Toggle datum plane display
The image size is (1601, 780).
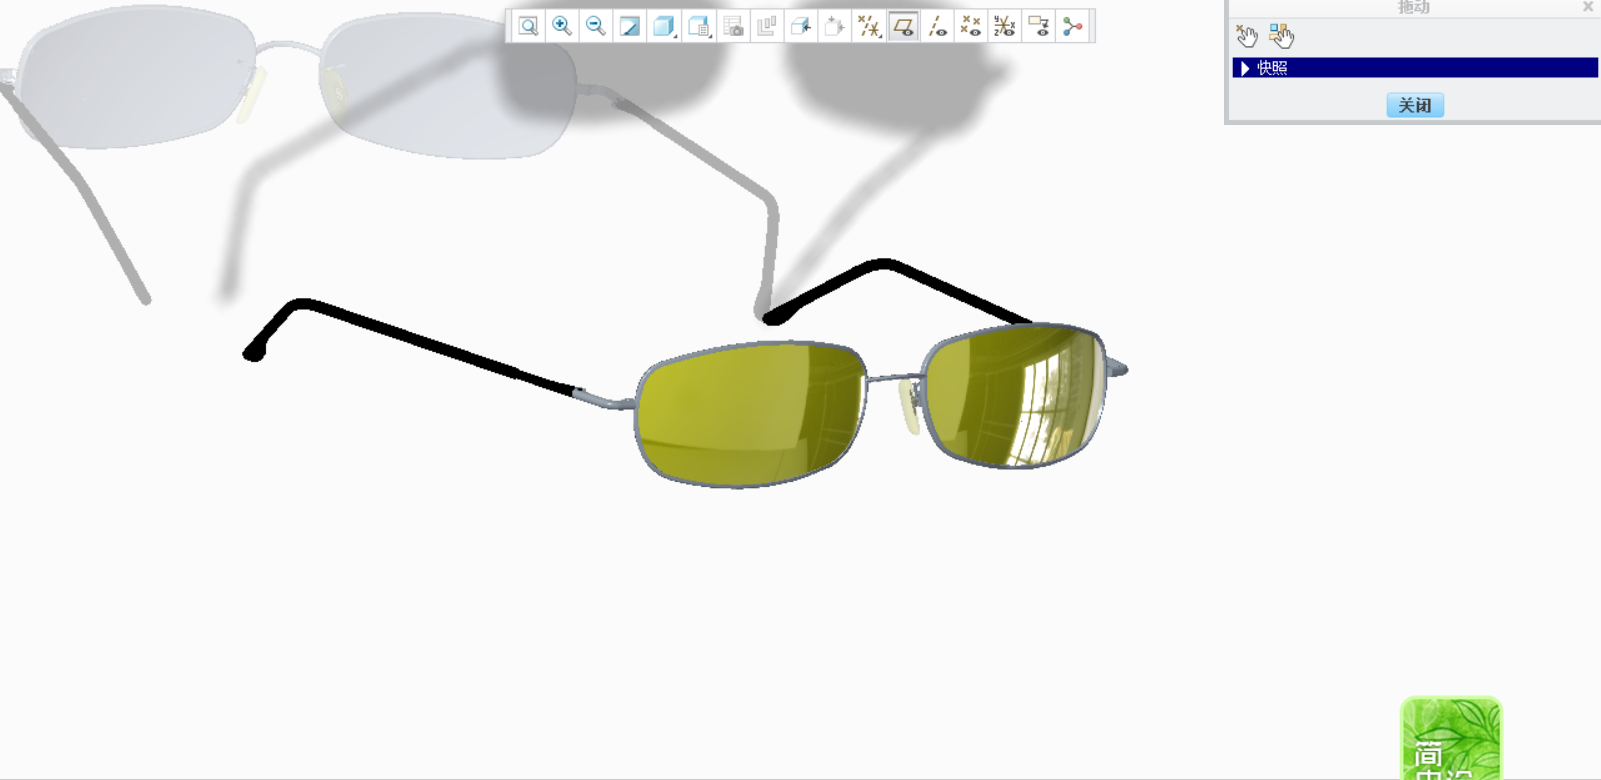point(903,26)
